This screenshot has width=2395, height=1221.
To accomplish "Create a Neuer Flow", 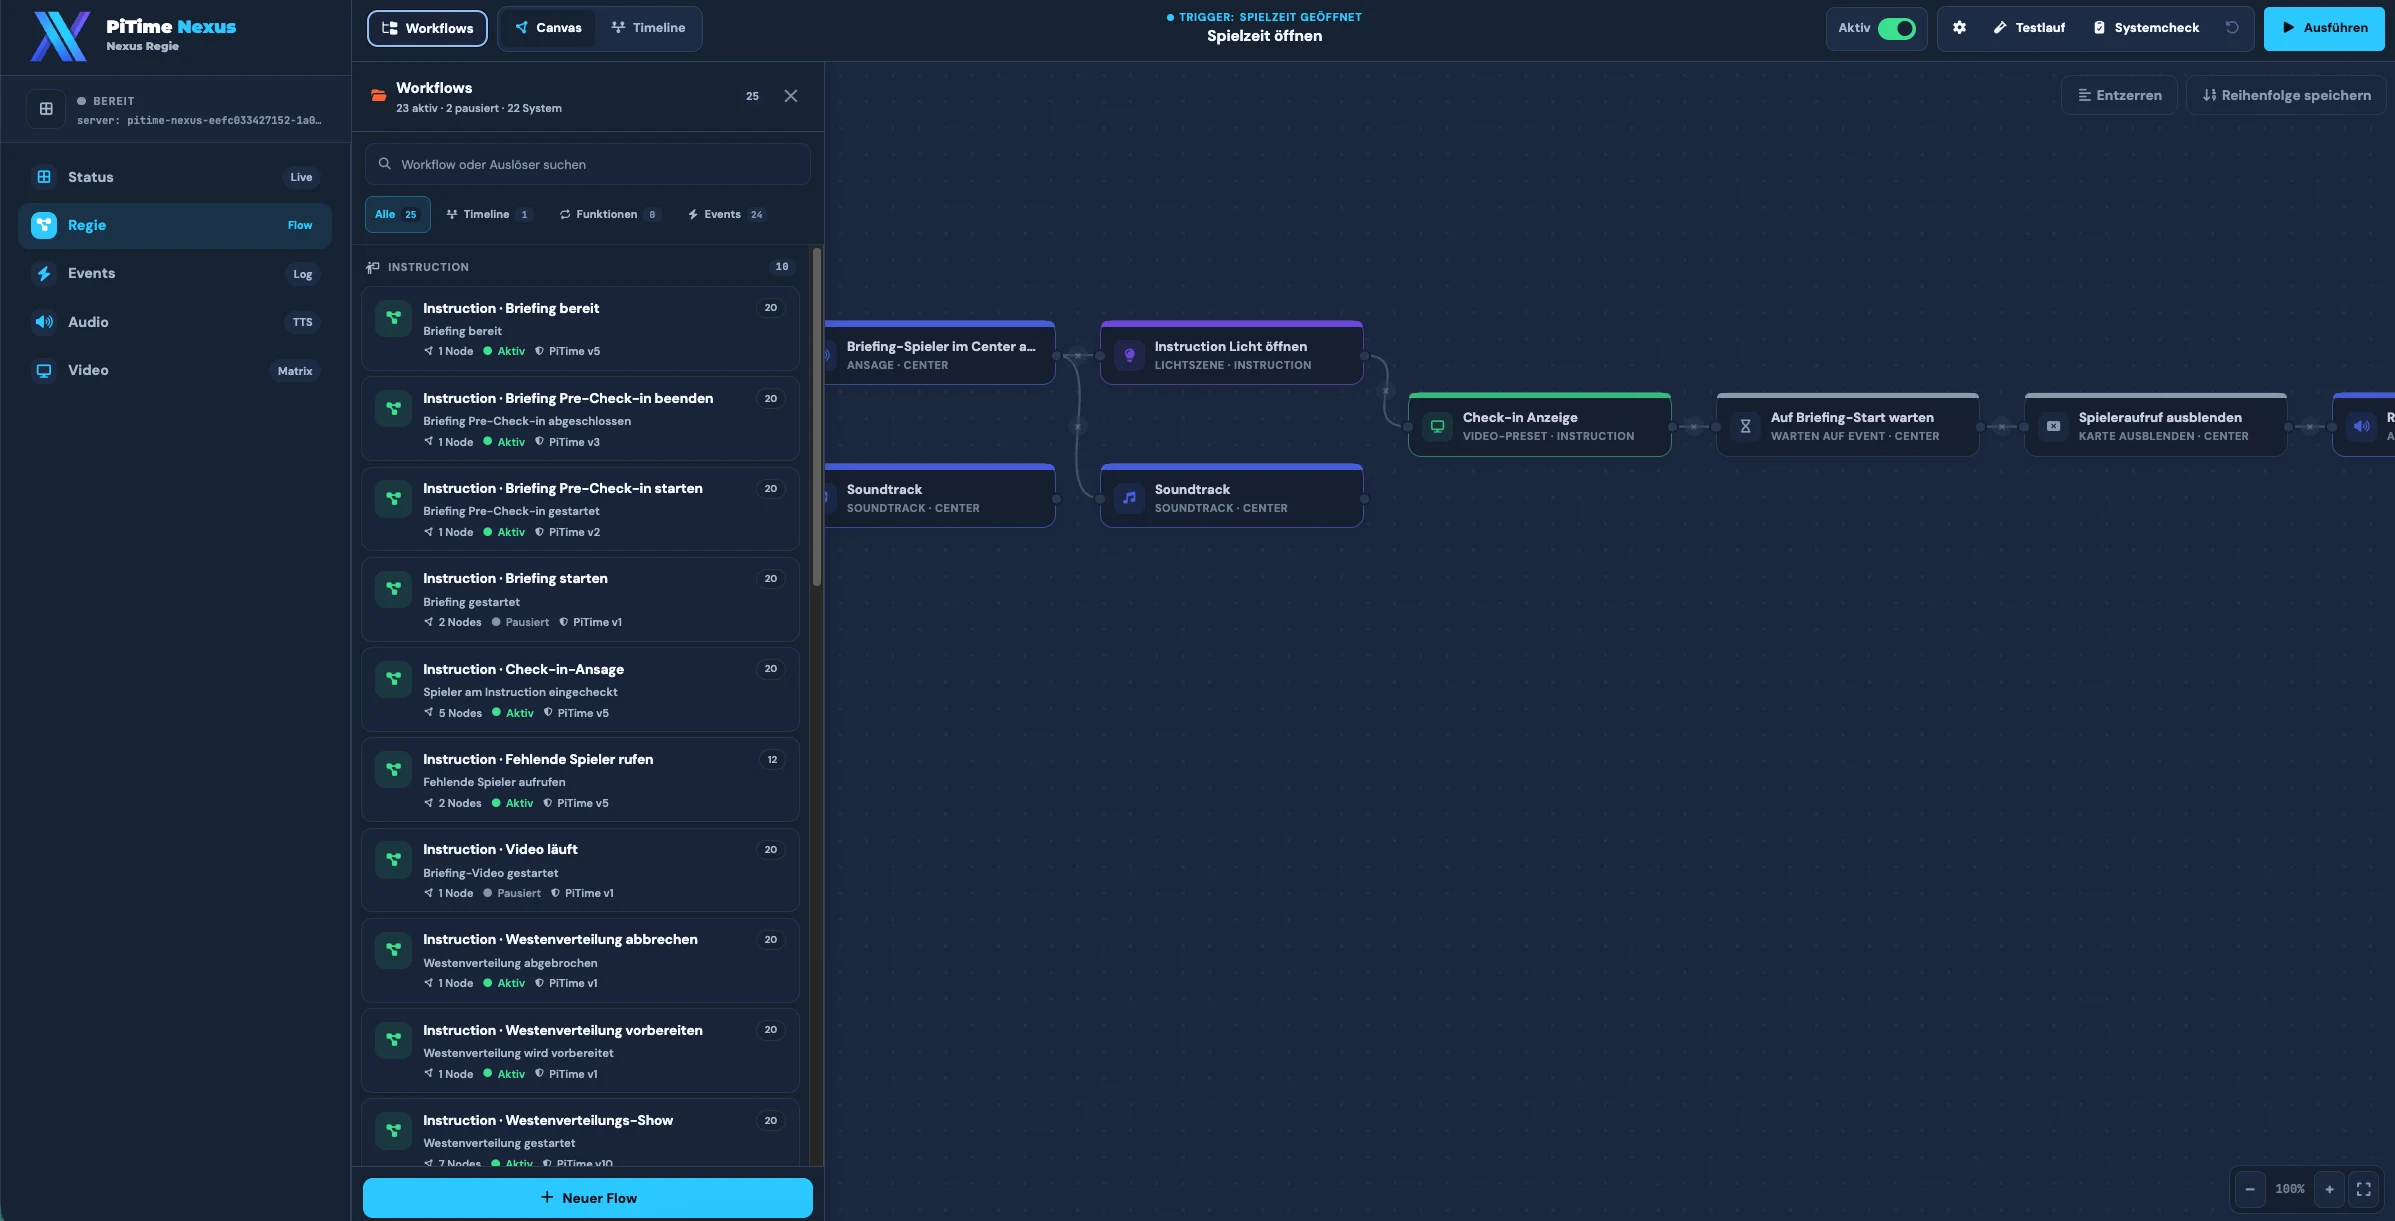I will coord(588,1198).
